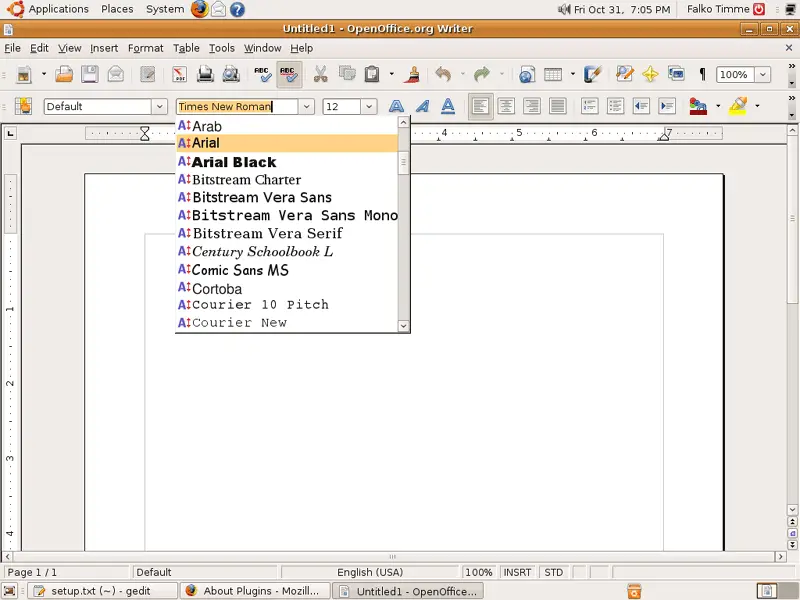This screenshot has height=600, width=800.
Task: Redo with the green arrow icon
Action: pyautogui.click(x=482, y=74)
